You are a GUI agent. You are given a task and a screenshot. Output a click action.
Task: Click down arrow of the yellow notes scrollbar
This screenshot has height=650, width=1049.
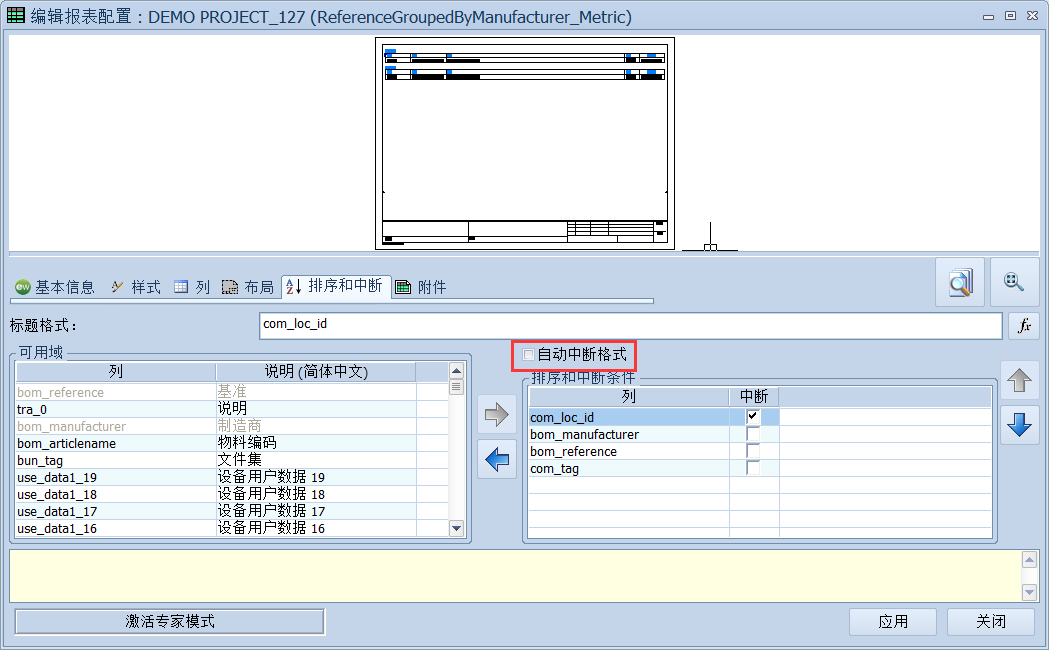coord(1030,592)
